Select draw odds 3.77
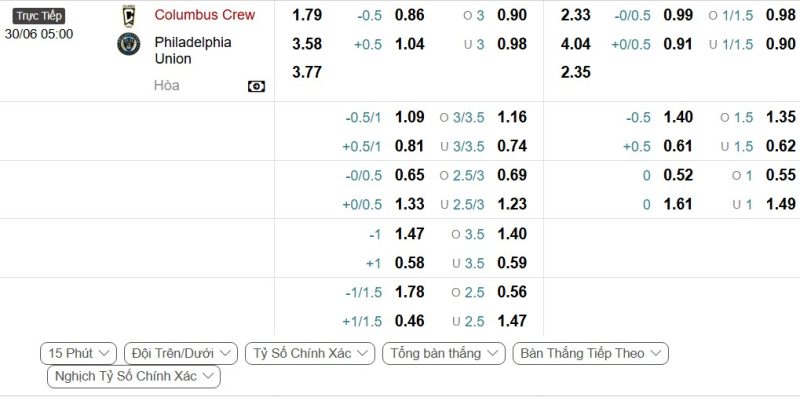Image resolution: width=800 pixels, height=397 pixels. [x=307, y=72]
